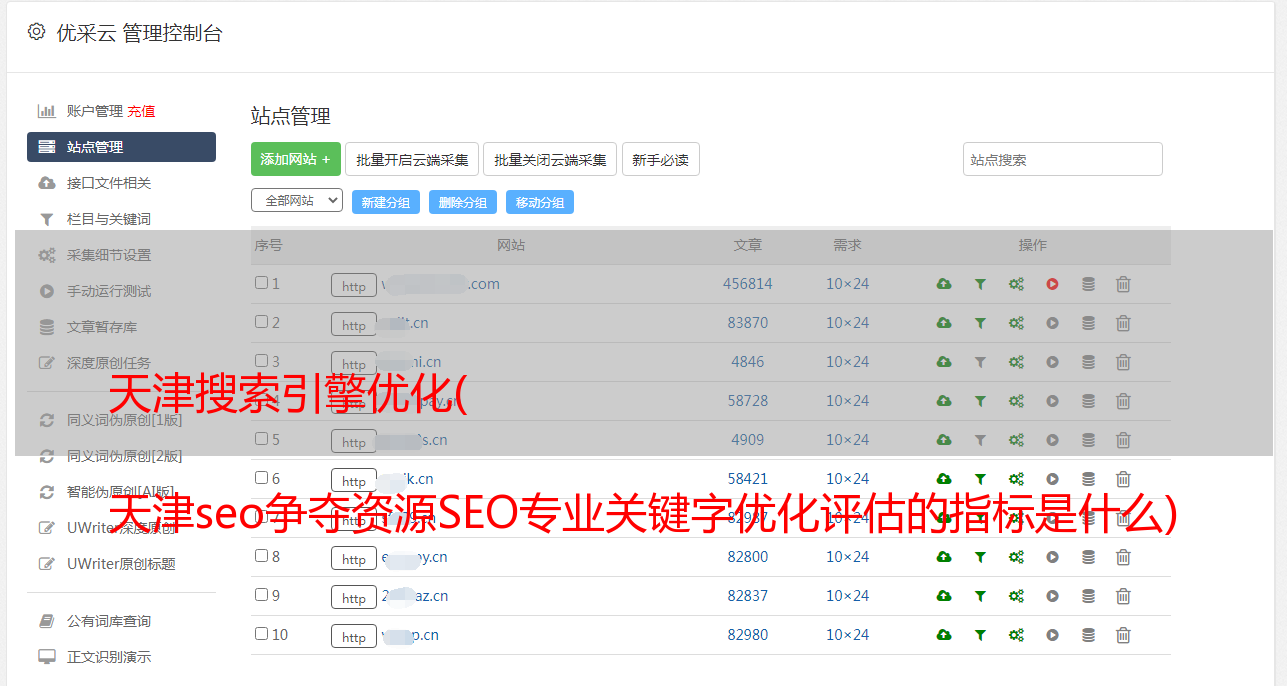The width and height of the screenshot is (1287, 686).
Task: Click the 10×24 value in row 9
Action: (x=848, y=596)
